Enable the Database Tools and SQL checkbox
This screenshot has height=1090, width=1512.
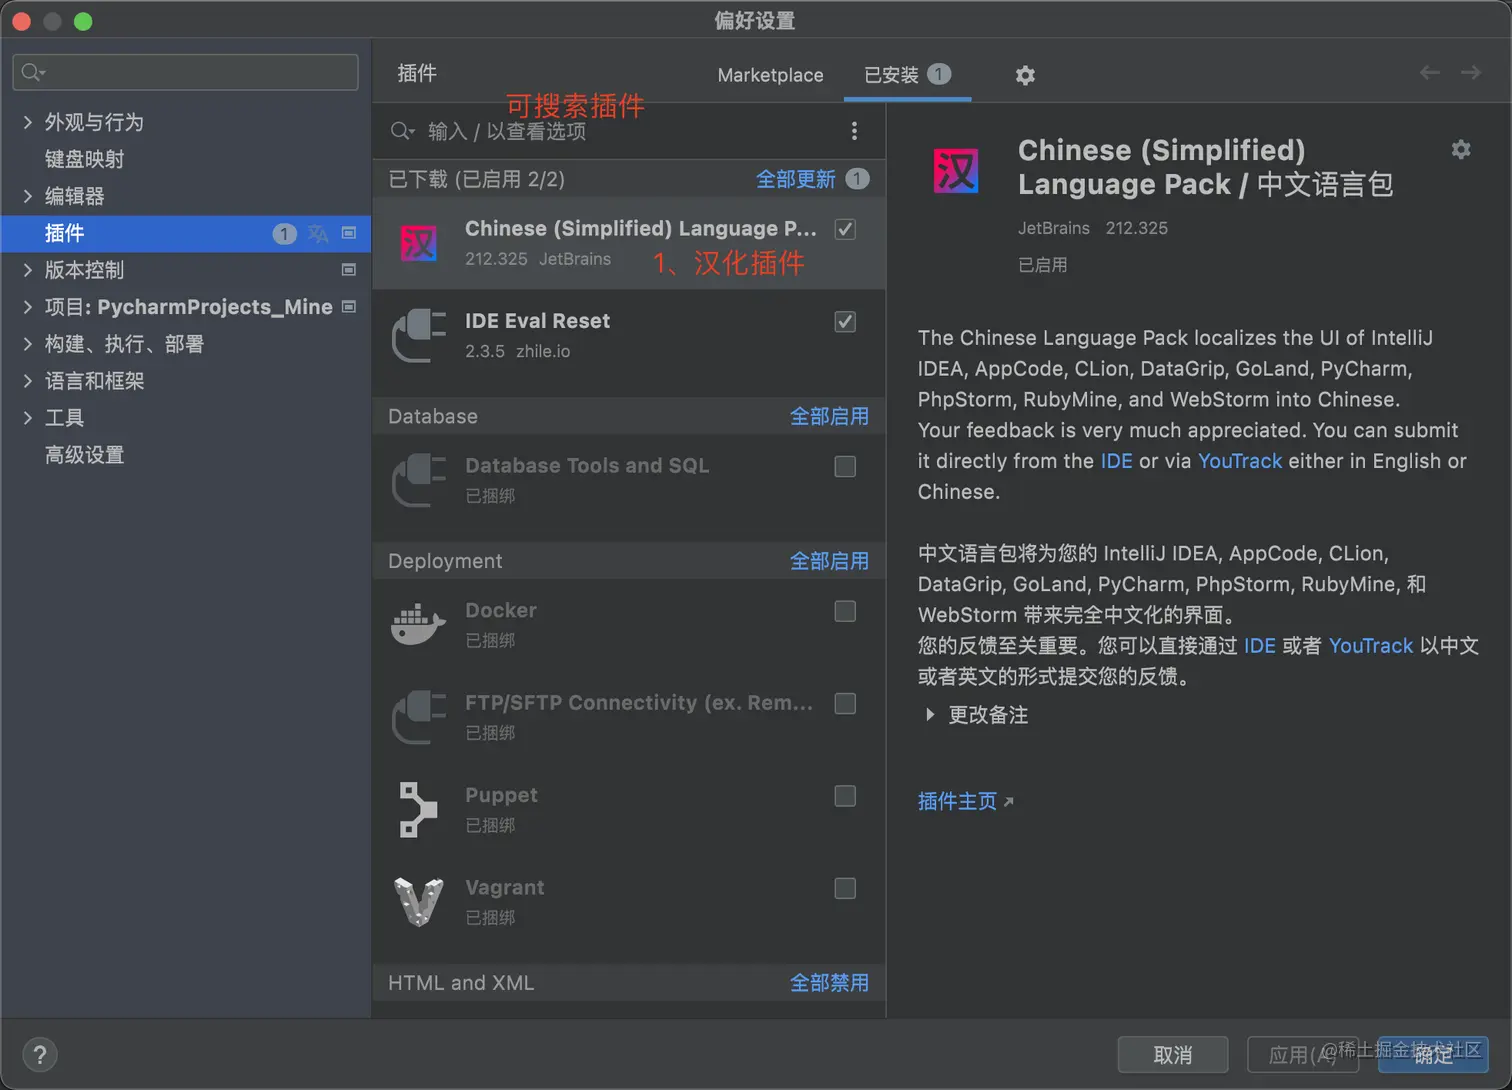coord(845,466)
